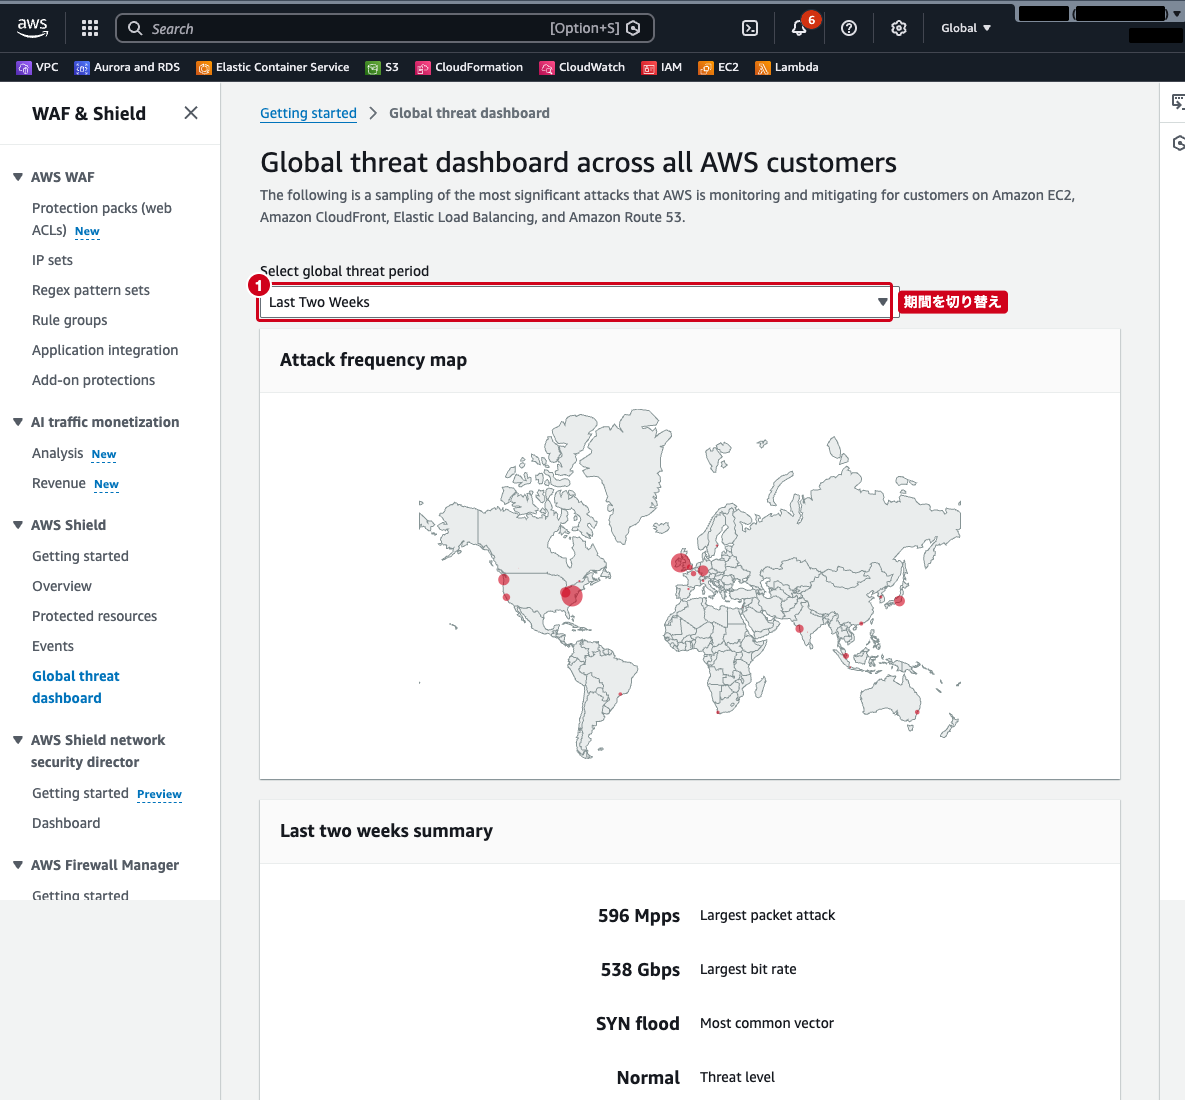Click the VPC favorite shortcut label
This screenshot has height=1100, width=1185.
[x=47, y=67]
